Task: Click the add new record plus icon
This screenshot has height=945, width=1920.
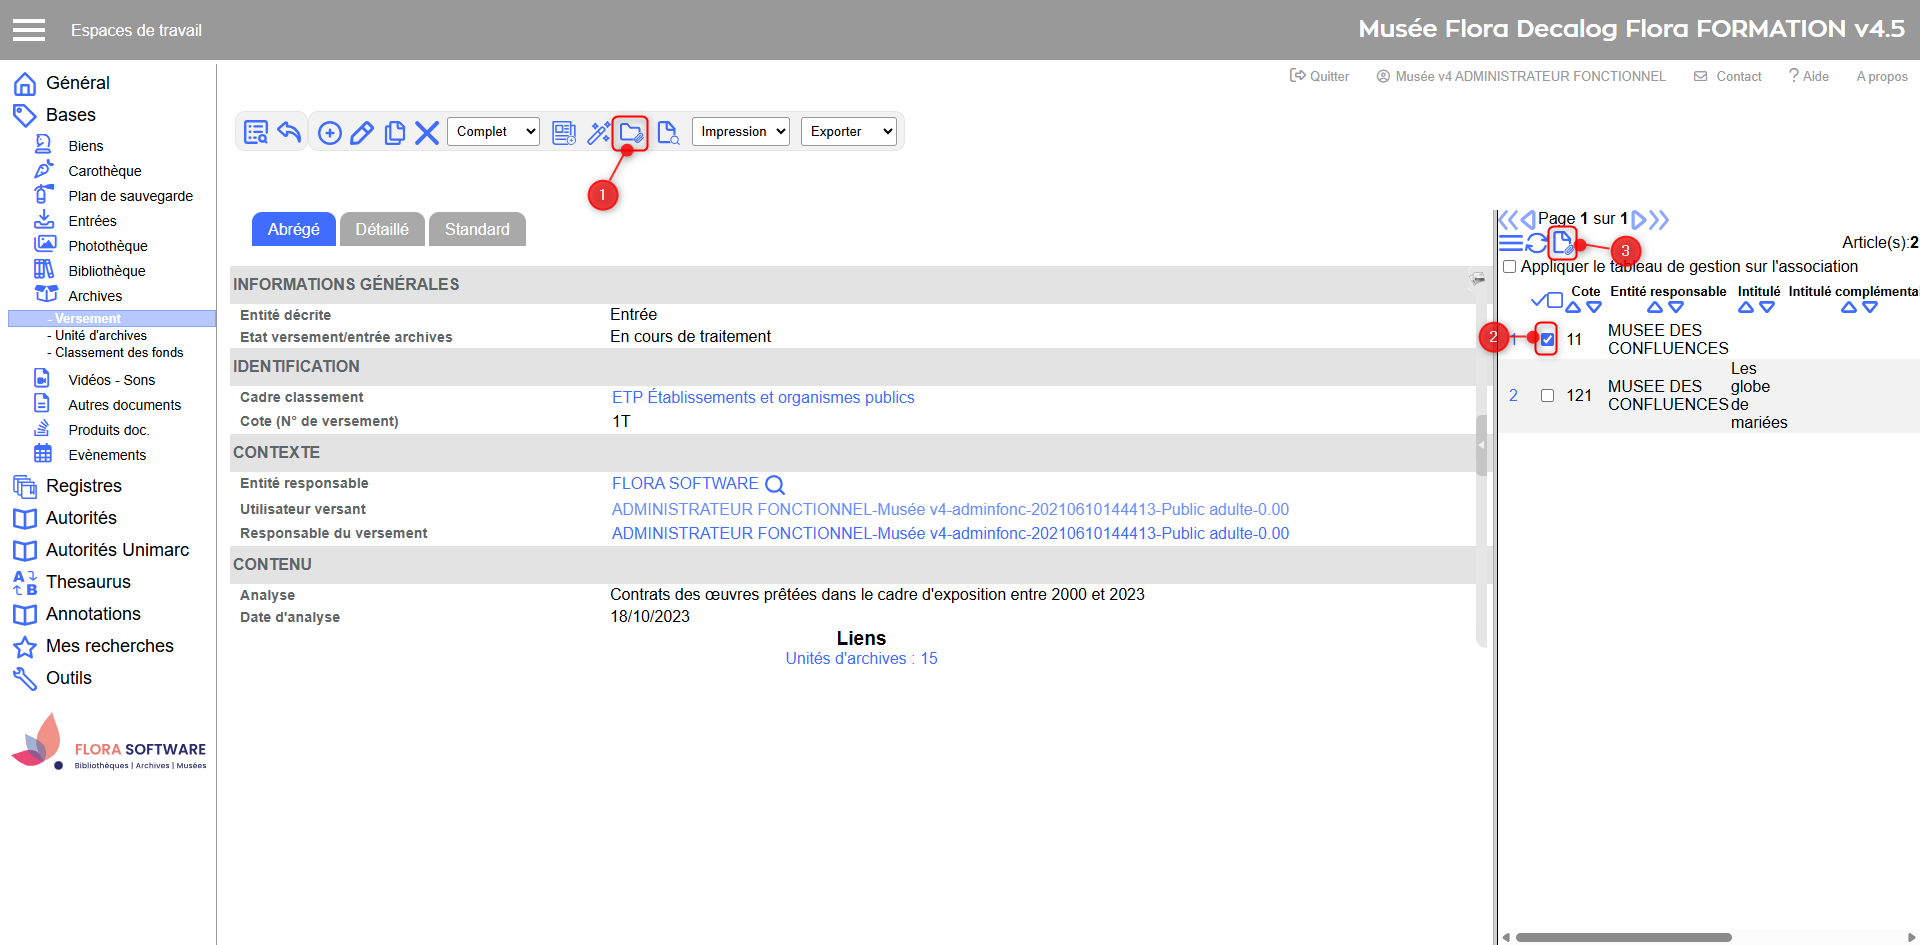Action: 329,132
